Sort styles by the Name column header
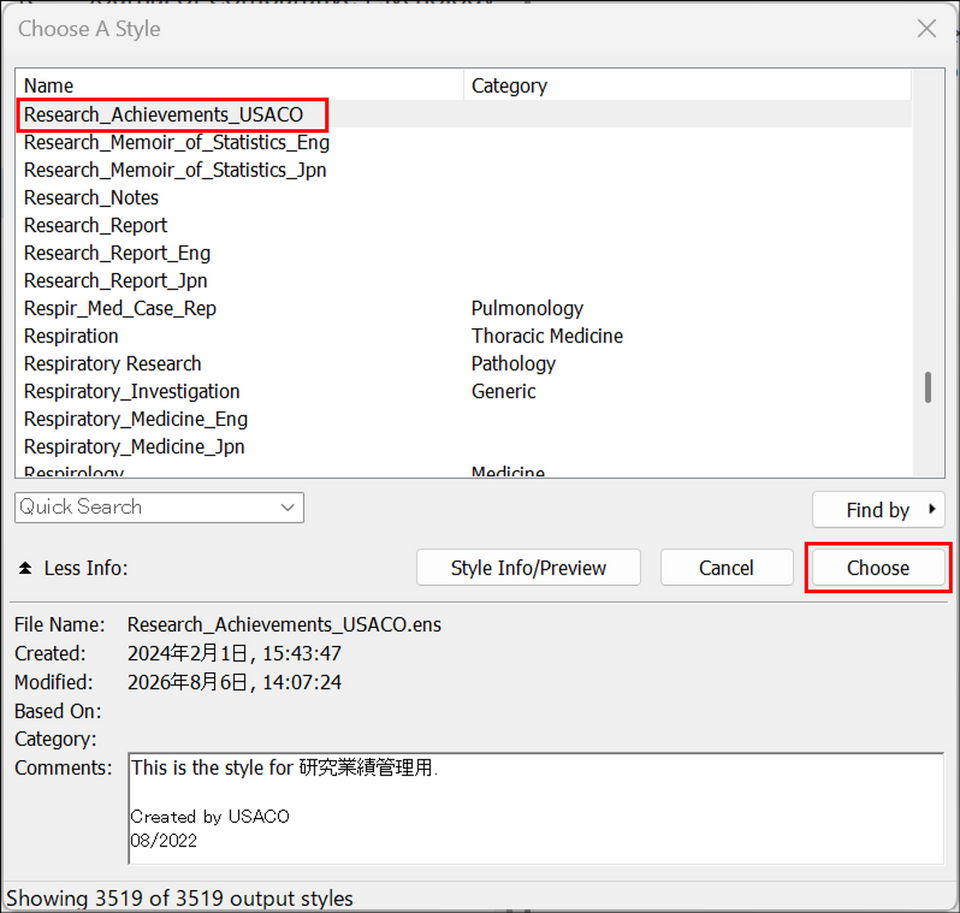Image resolution: width=960 pixels, height=913 pixels. (x=239, y=85)
